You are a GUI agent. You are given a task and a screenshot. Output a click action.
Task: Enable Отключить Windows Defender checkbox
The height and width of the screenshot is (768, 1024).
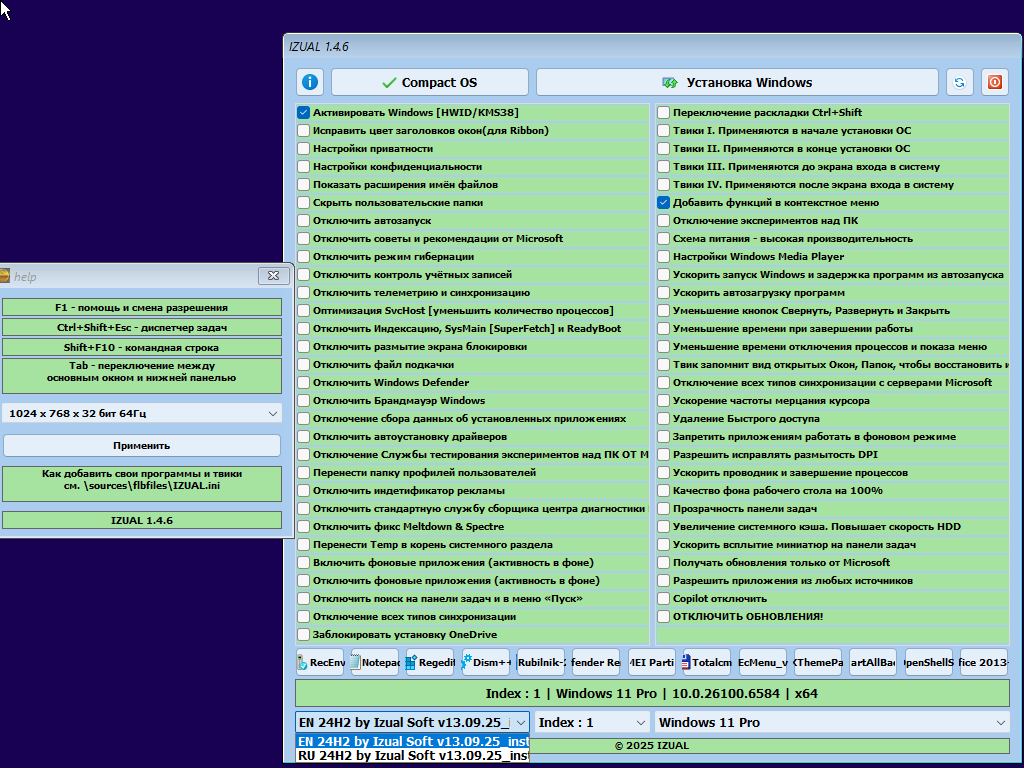(x=304, y=383)
